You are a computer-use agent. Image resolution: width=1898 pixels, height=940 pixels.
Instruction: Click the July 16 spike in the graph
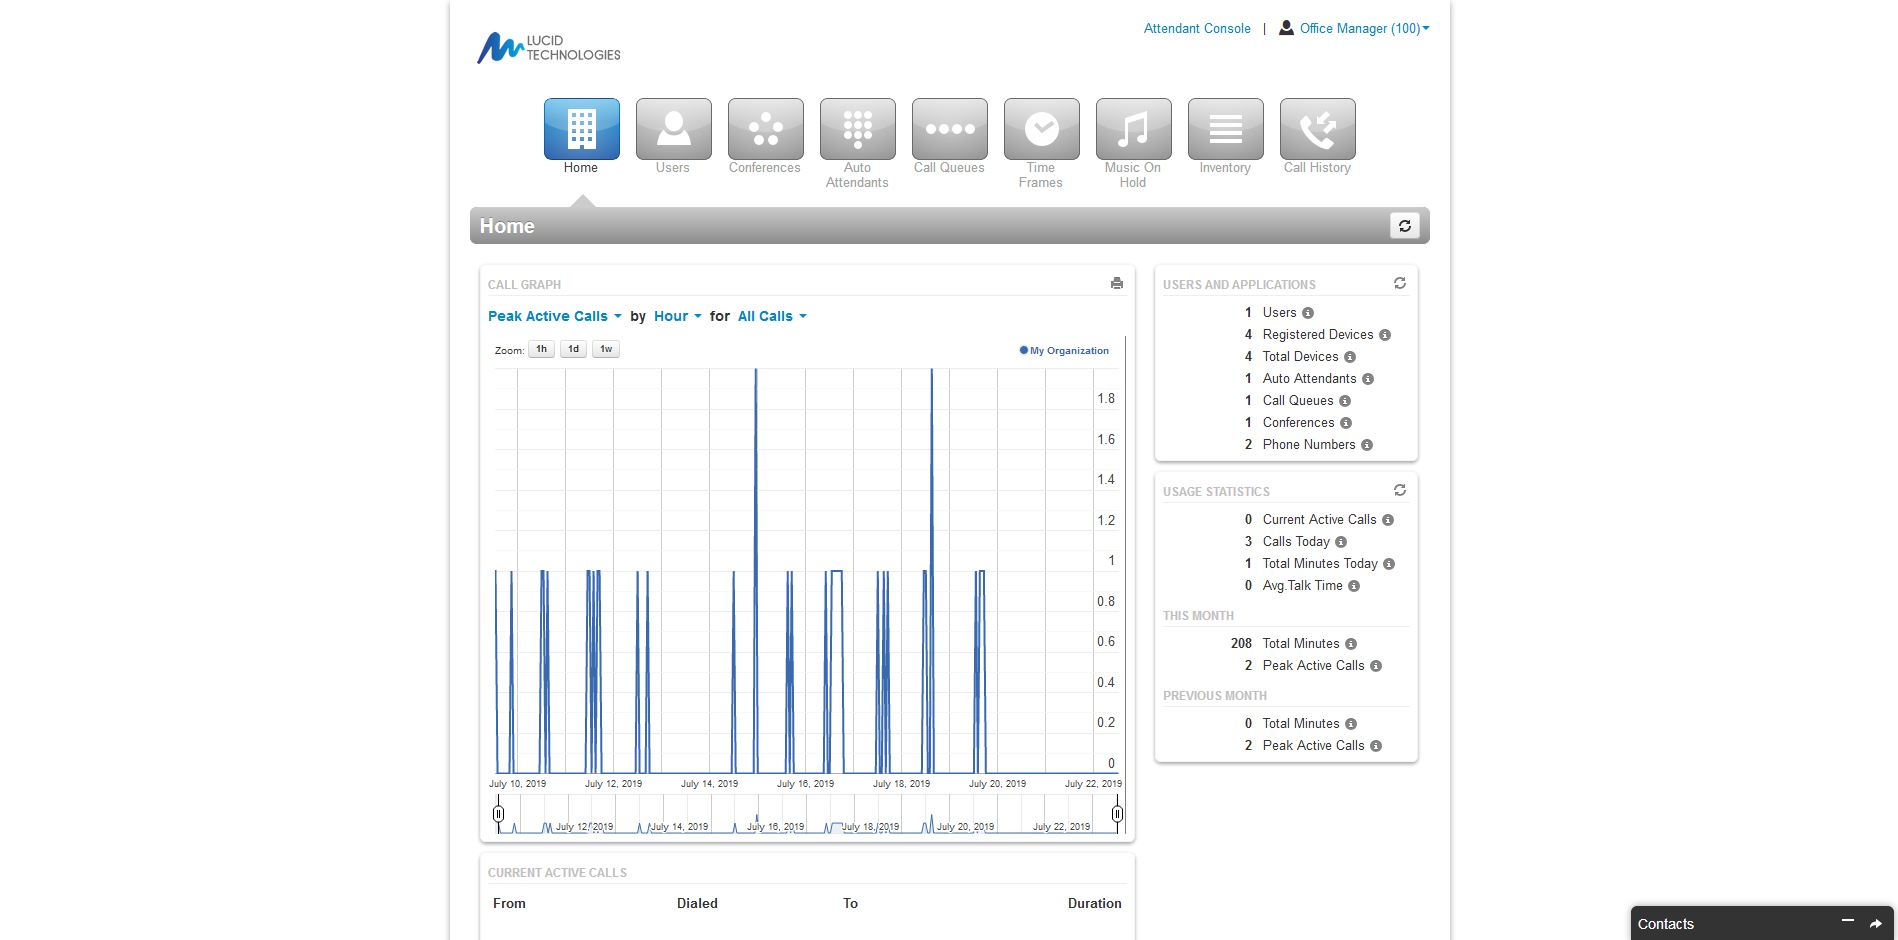[x=756, y=570]
